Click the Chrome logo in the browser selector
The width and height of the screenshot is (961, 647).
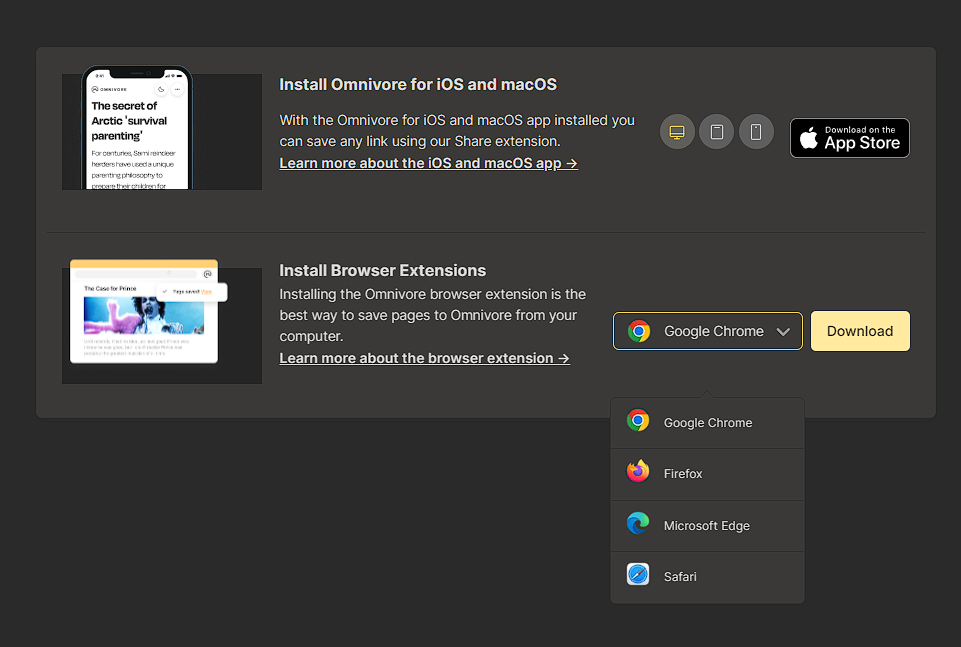[x=639, y=331]
